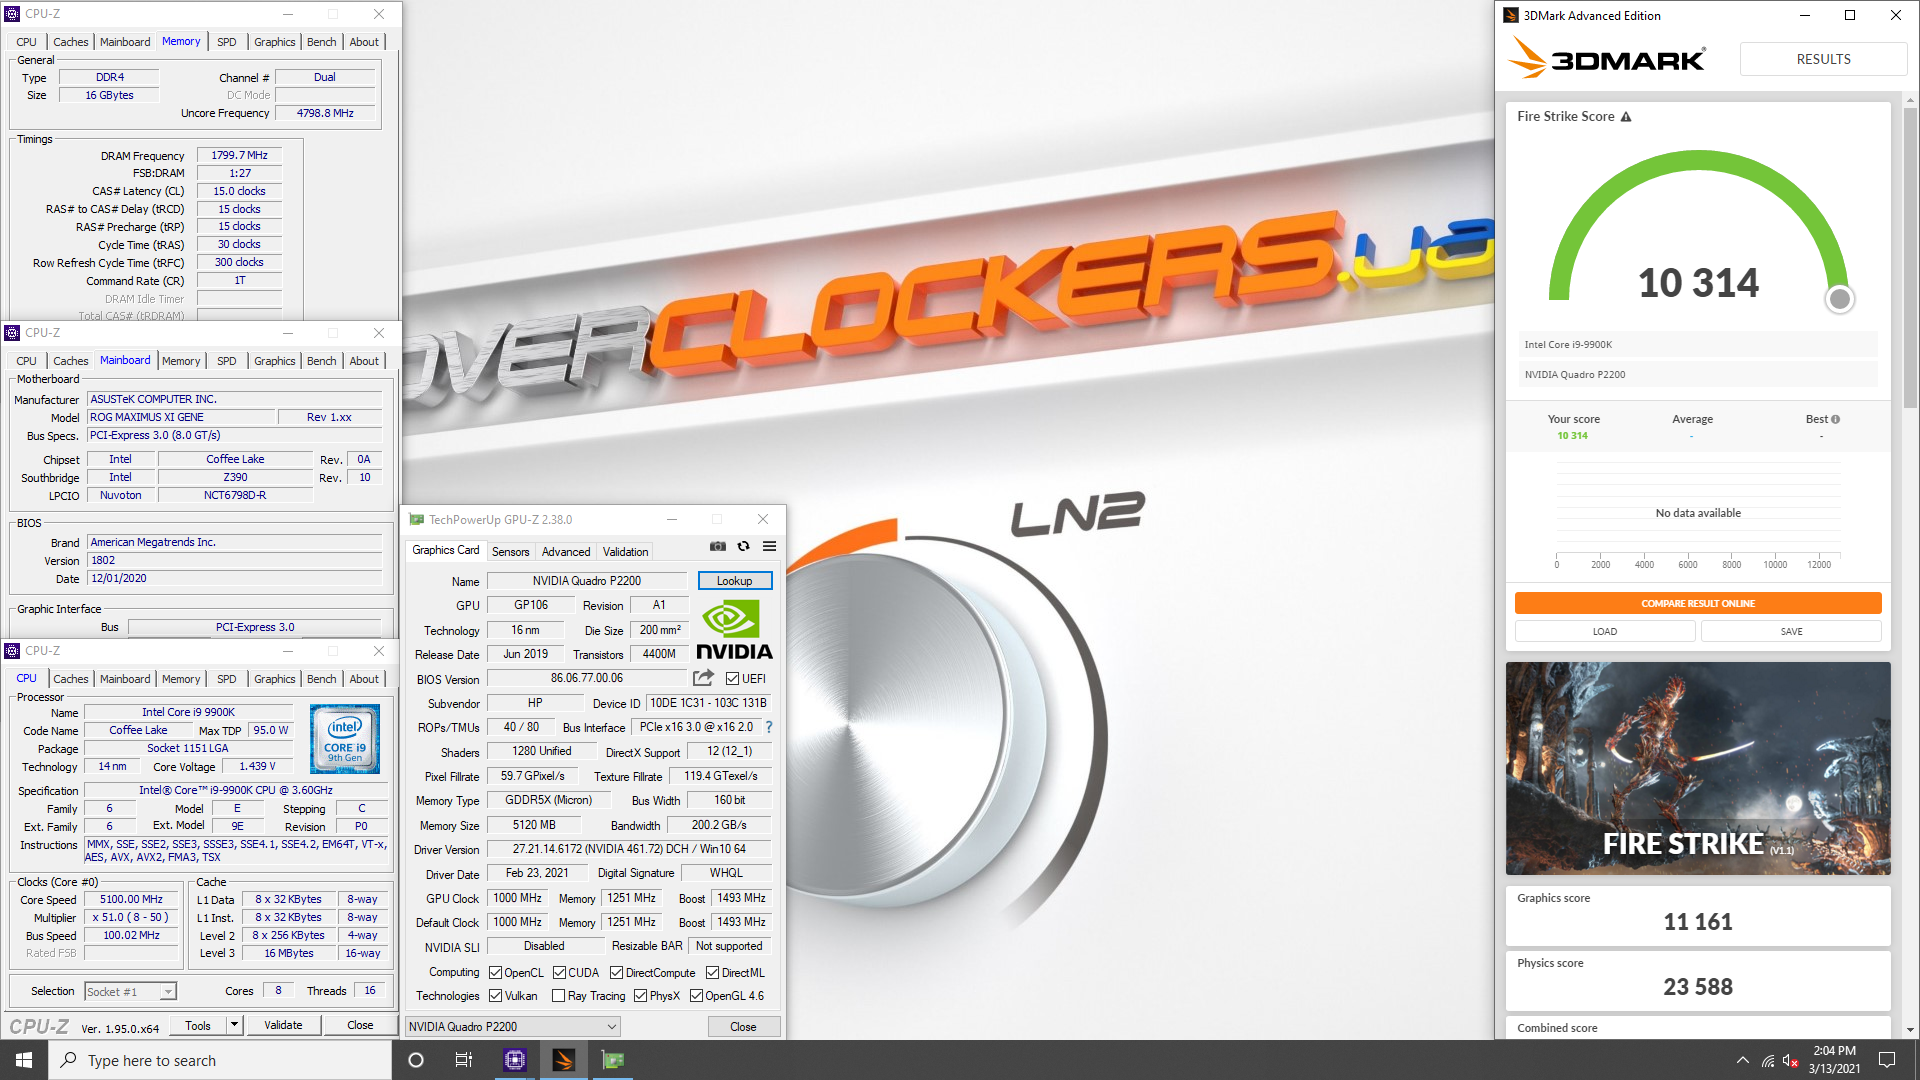The image size is (1920, 1080).
Task: Open the notification center icon
Action: [x=1887, y=1060]
